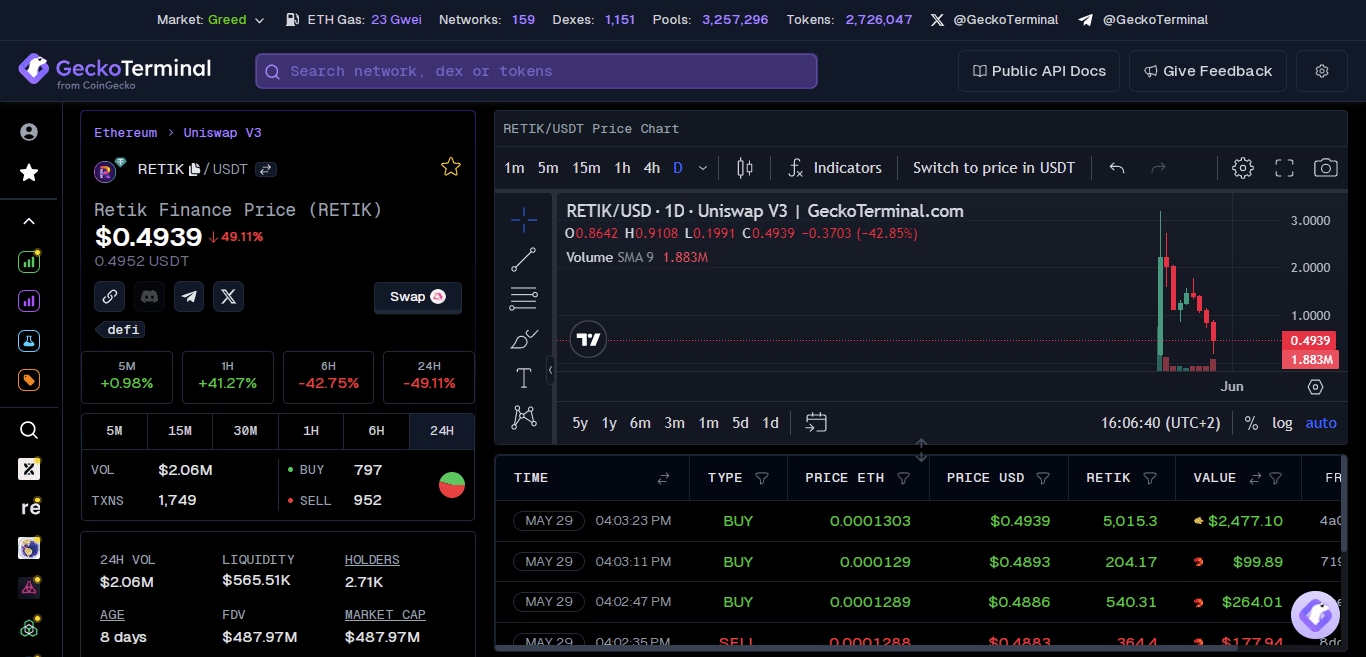
Task: Go to Uniswap V3 breadcrumb link
Action: pos(223,133)
